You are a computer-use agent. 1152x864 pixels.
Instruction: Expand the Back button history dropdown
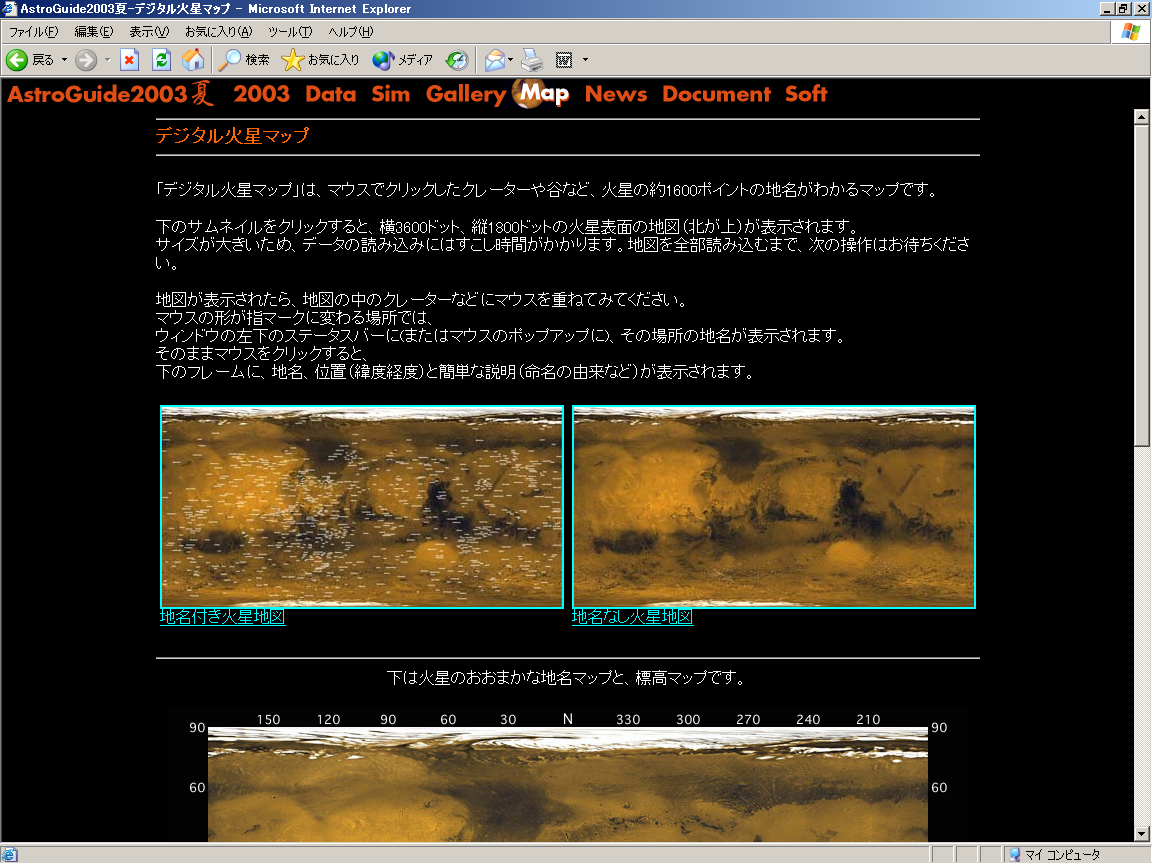pos(65,60)
